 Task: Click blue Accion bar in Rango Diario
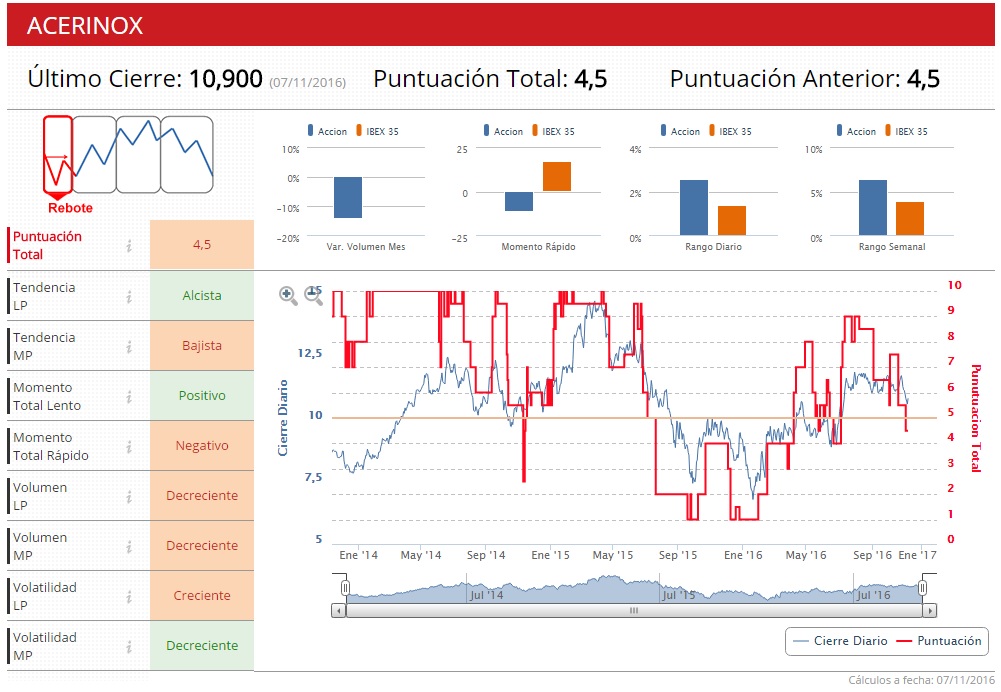[x=694, y=207]
